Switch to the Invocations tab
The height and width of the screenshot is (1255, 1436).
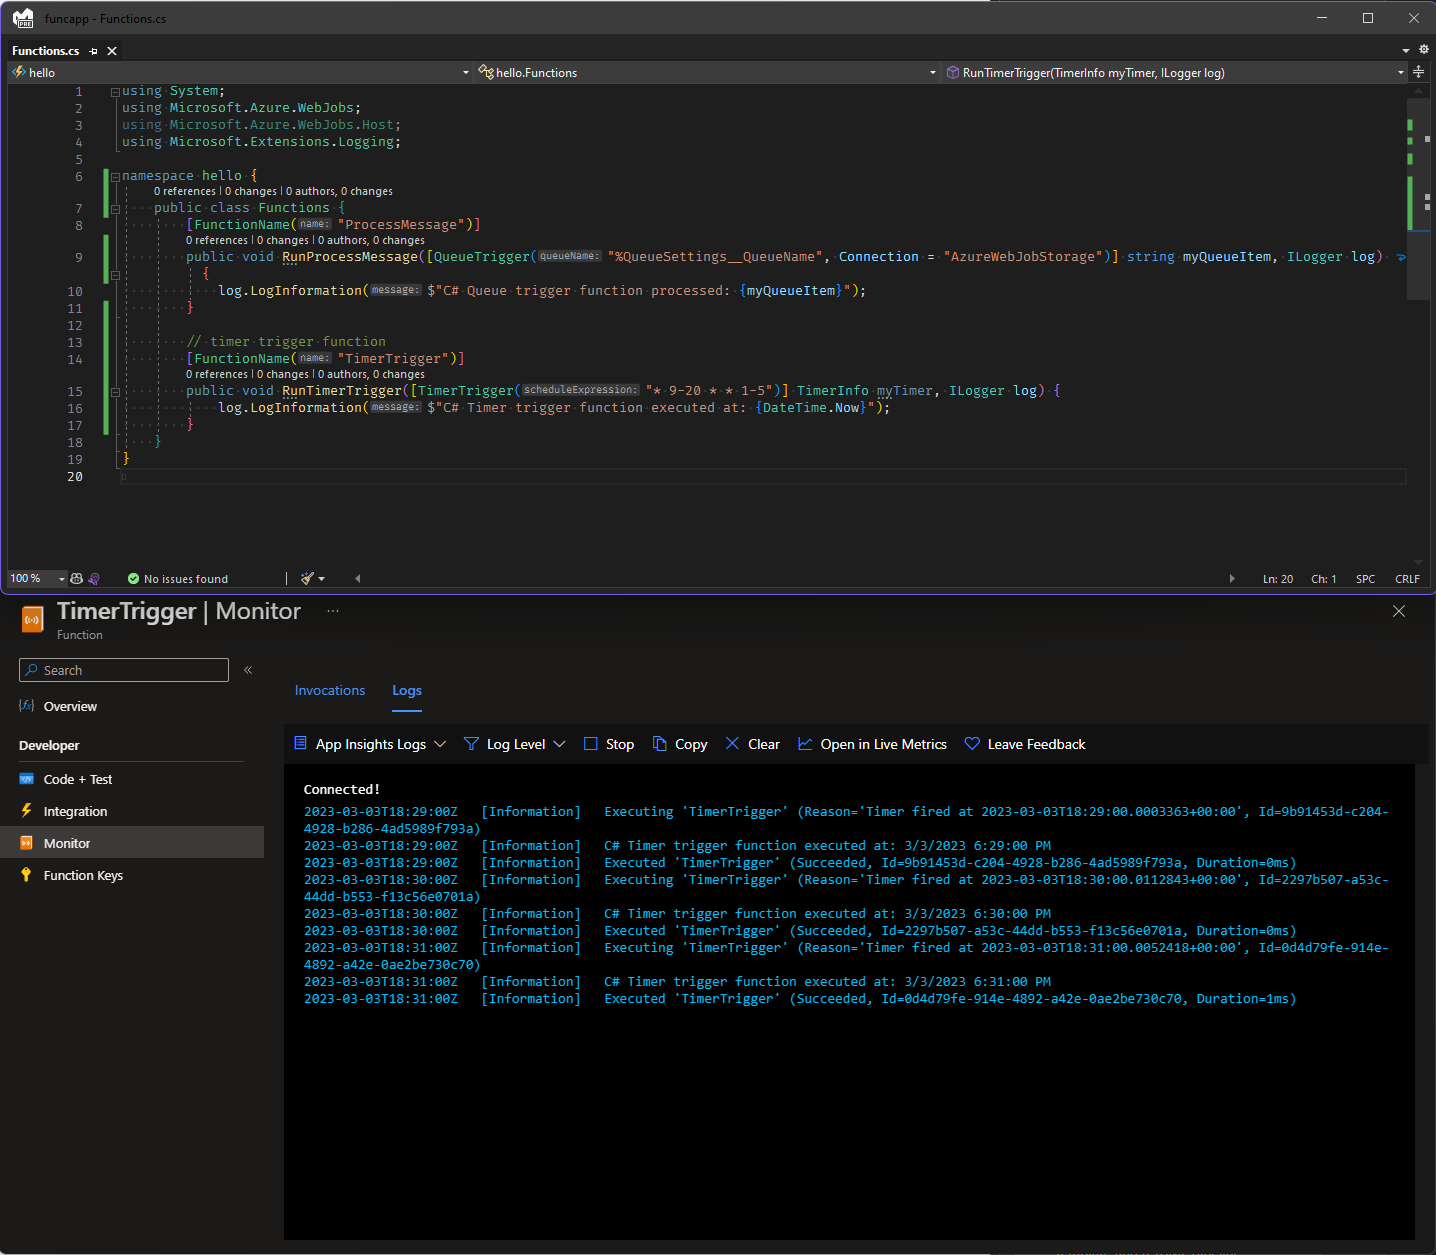pos(330,690)
